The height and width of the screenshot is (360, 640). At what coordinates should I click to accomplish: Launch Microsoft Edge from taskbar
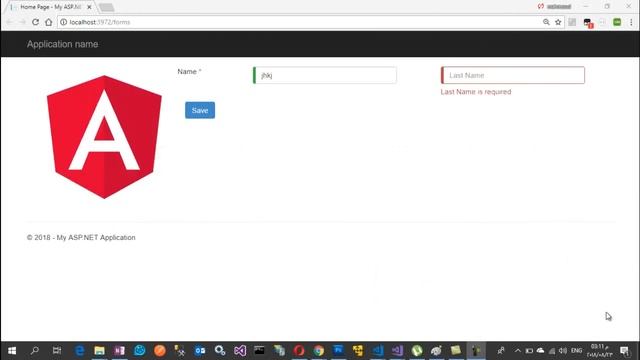79,351
